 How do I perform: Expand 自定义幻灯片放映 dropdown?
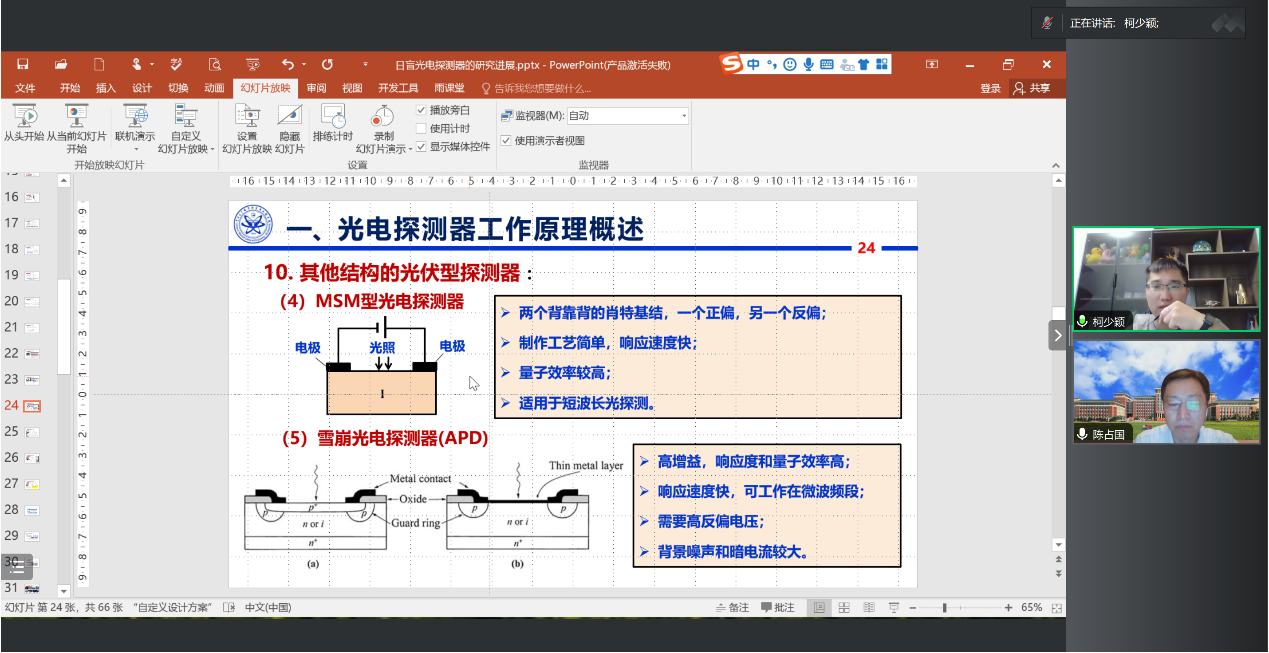point(213,149)
